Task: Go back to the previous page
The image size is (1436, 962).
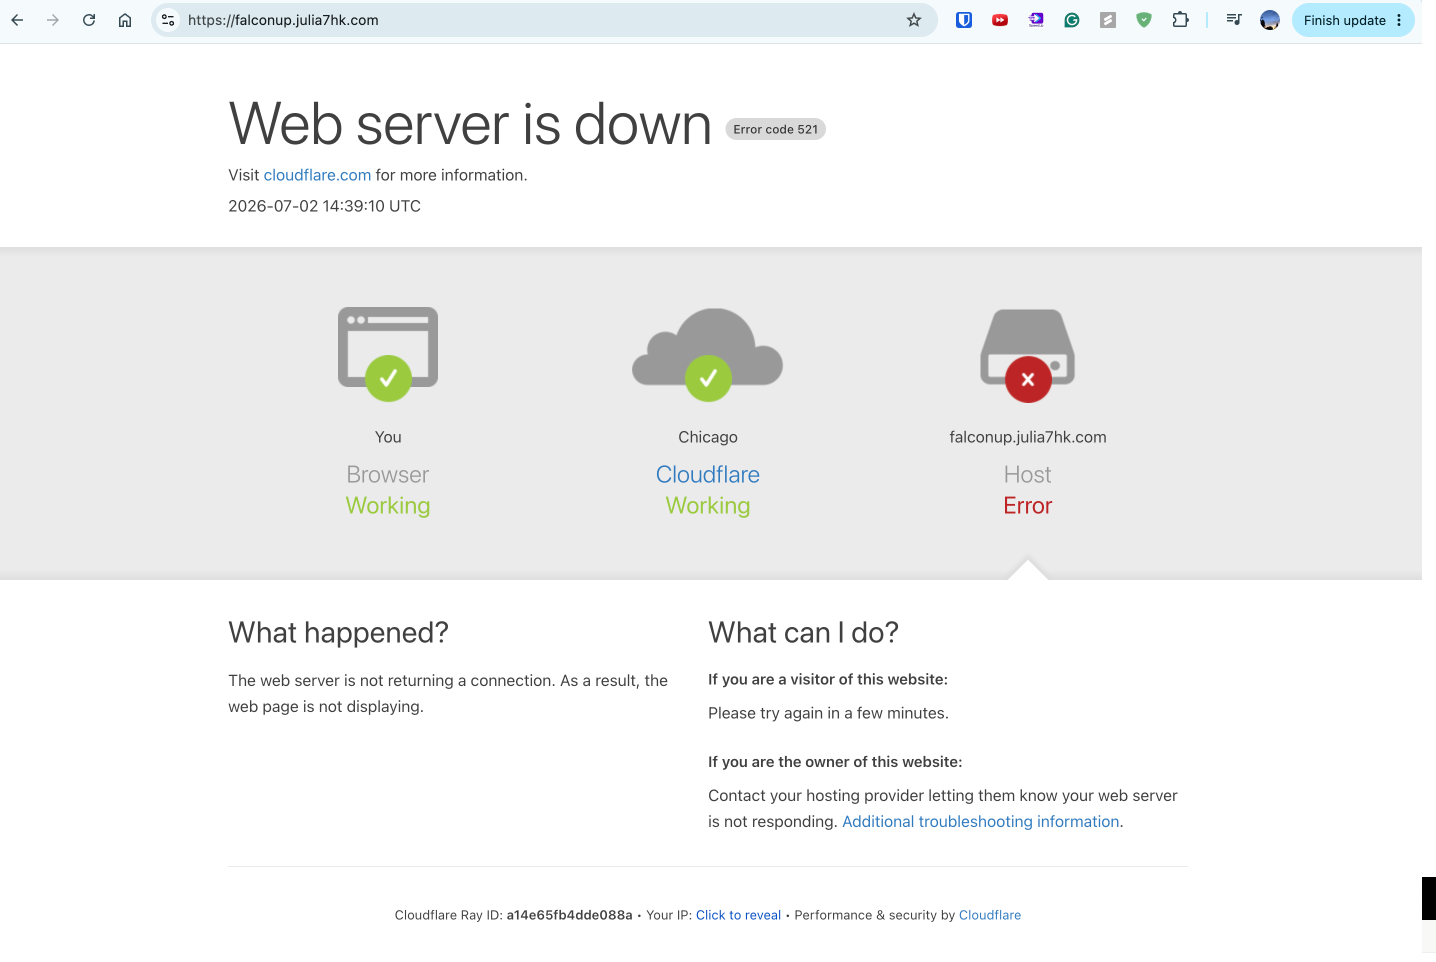Action: coord(17,20)
